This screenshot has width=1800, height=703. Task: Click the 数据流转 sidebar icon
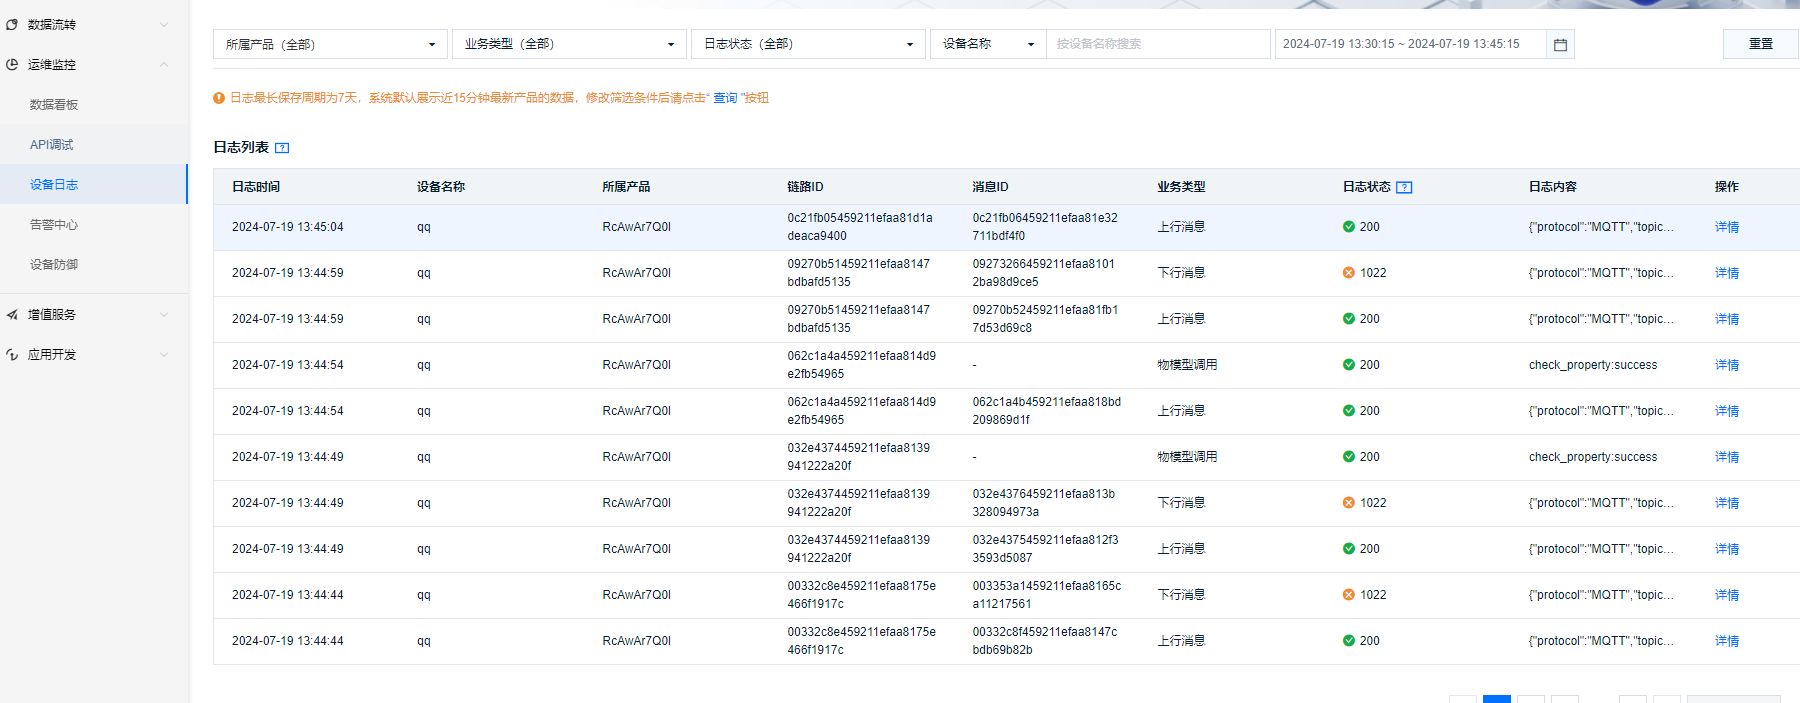[12, 25]
